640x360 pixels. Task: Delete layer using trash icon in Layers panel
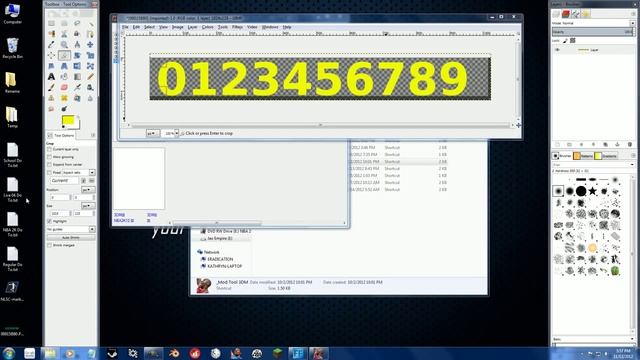(x=629, y=144)
